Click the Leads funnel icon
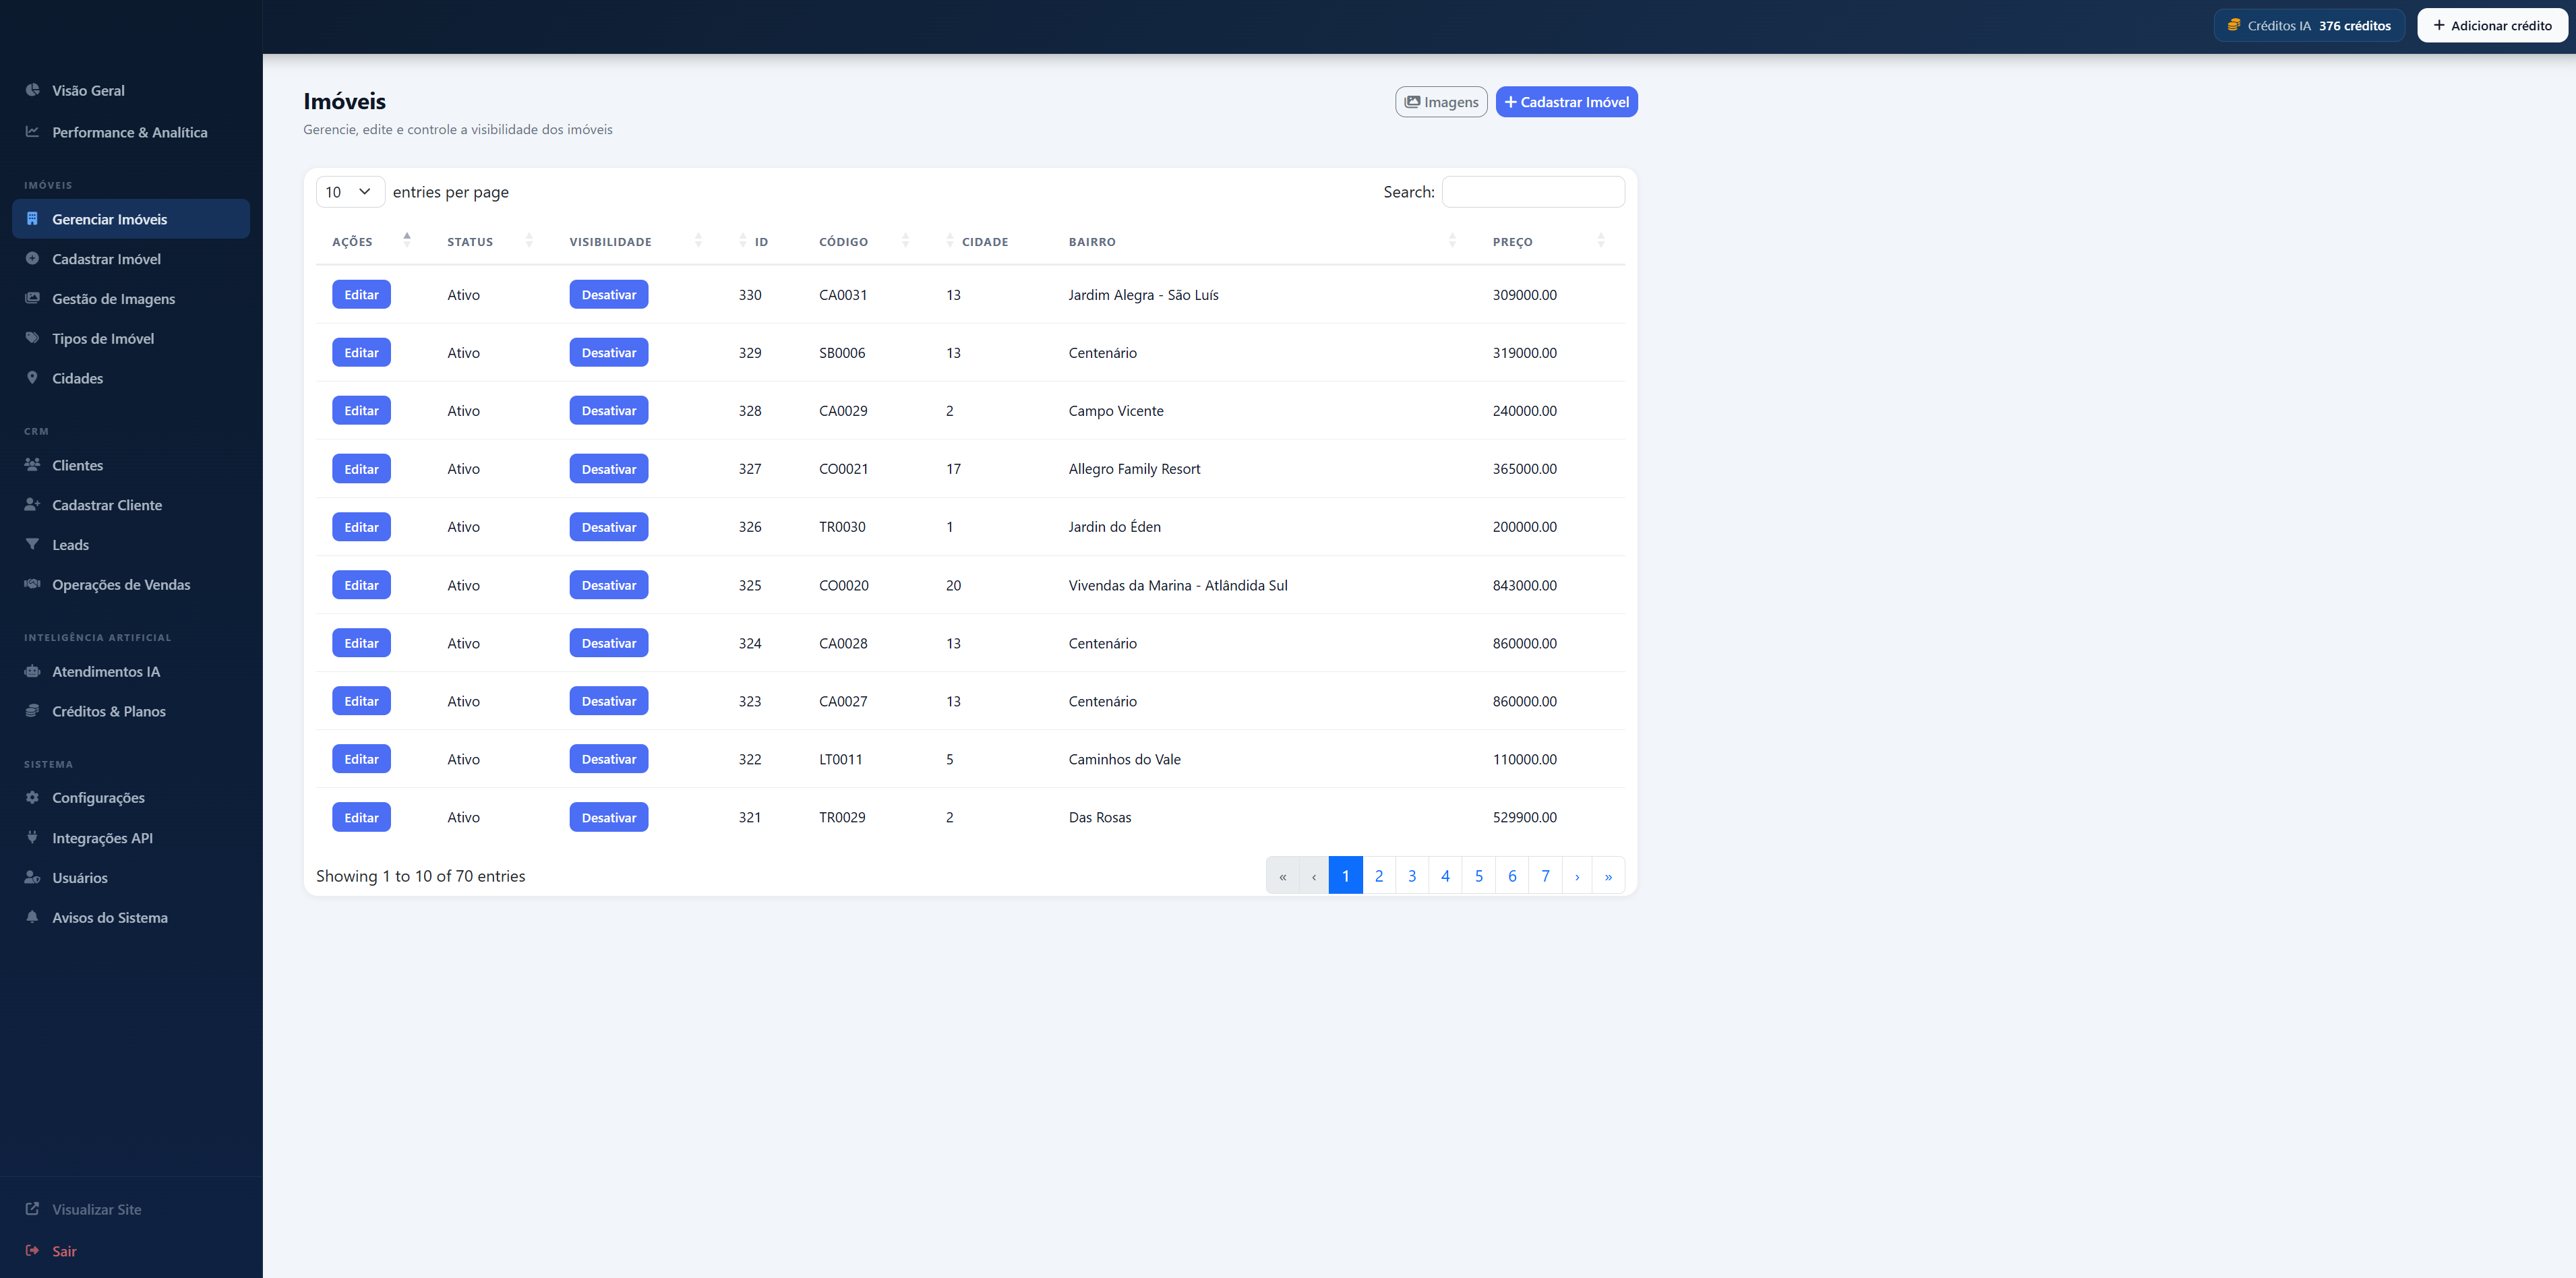Screen dimensions: 2576x1278 (32, 544)
